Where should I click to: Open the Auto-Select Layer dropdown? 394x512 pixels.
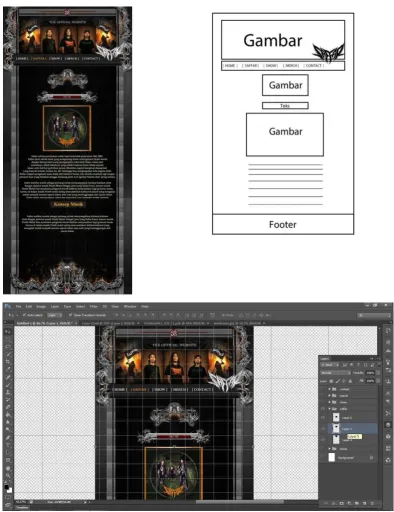coord(54,315)
